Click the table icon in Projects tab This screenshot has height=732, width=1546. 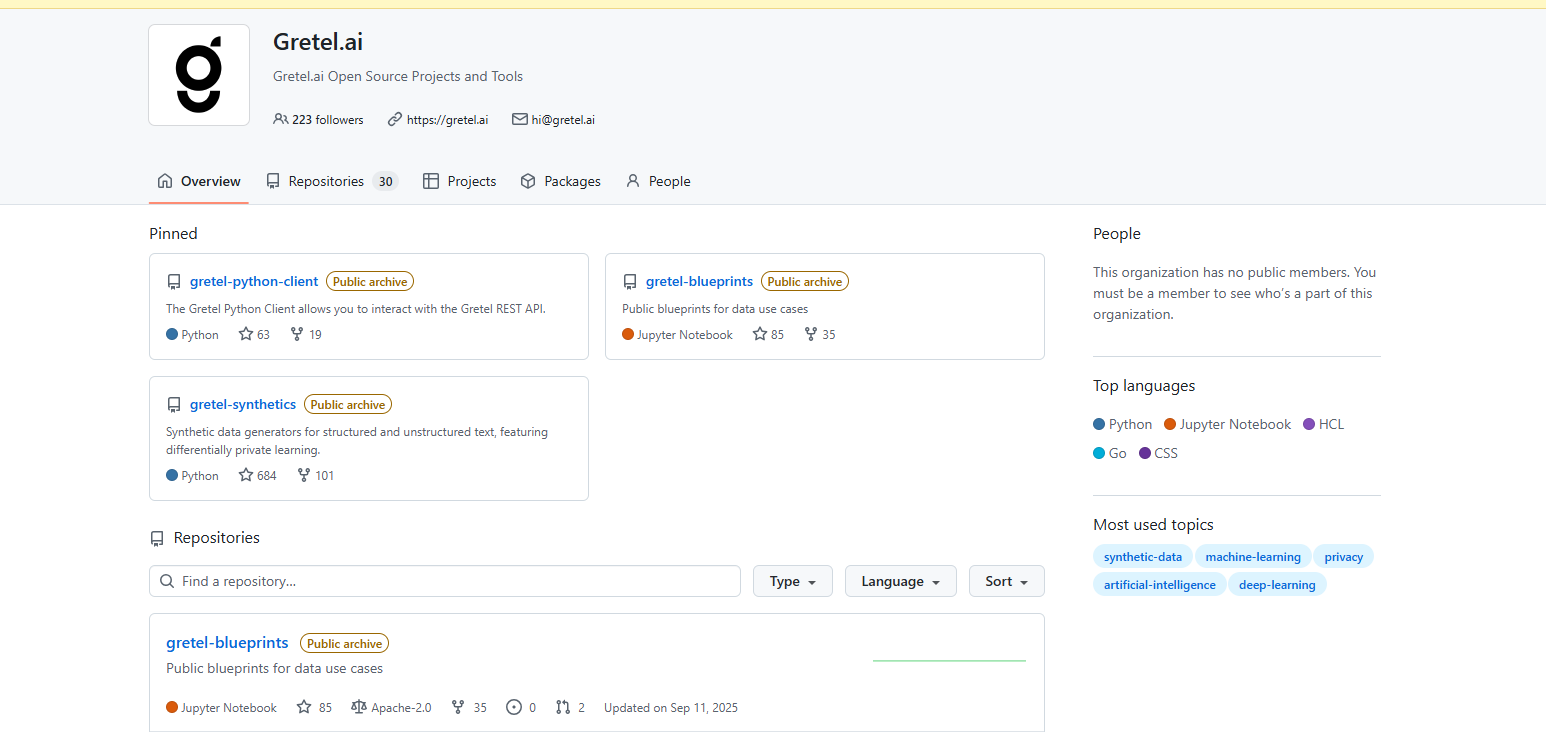tap(431, 181)
